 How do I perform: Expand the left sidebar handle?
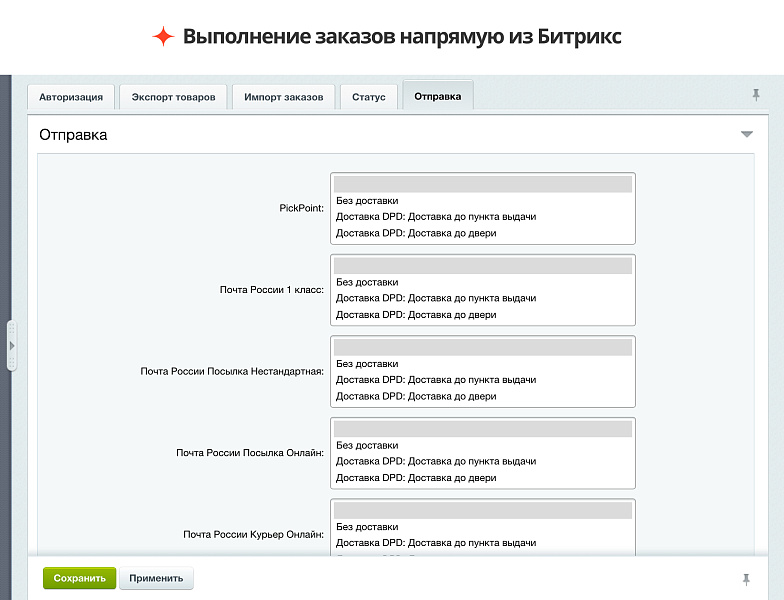[x=12, y=345]
